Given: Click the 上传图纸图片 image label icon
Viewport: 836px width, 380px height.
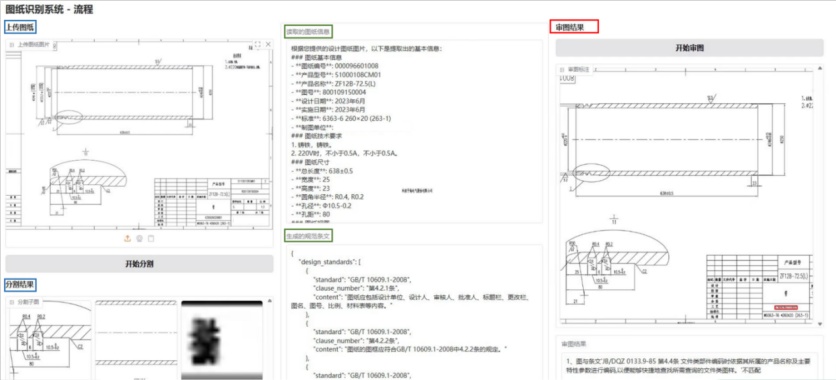Looking at the screenshot, I should (12, 45).
